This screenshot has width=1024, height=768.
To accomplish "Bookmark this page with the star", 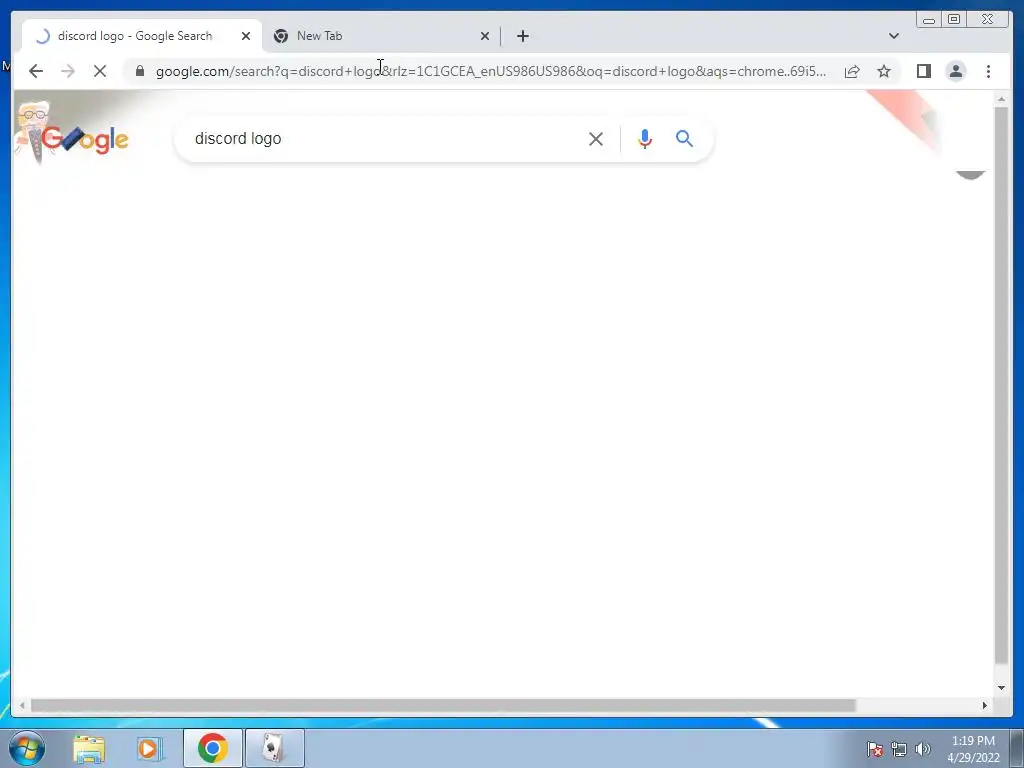I will tap(884, 71).
